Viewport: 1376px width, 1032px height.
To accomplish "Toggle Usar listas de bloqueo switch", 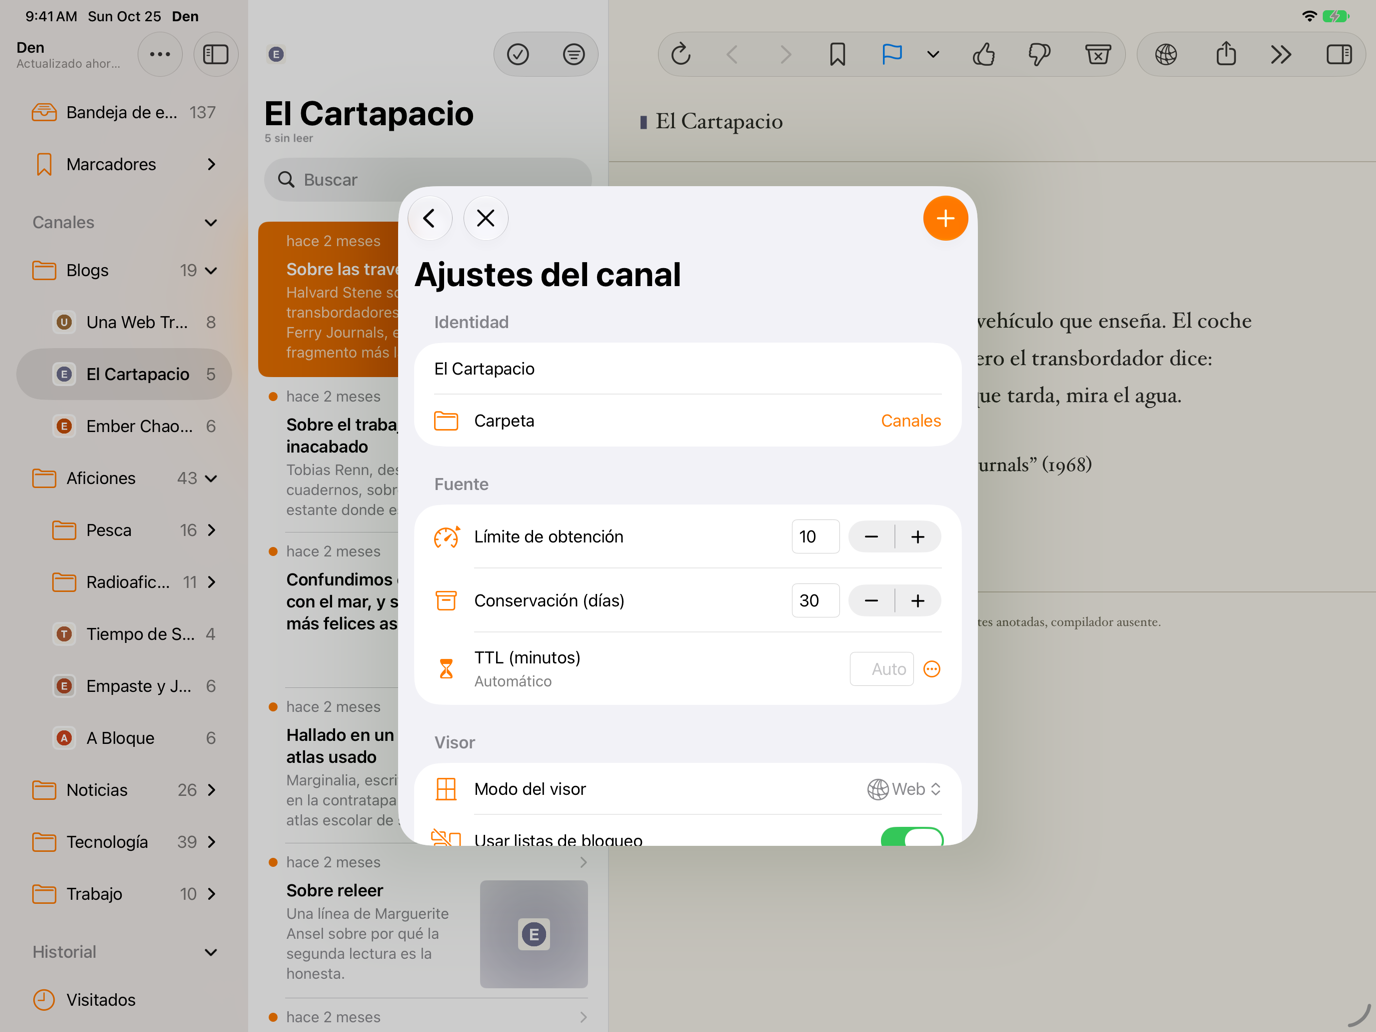I will tap(911, 838).
